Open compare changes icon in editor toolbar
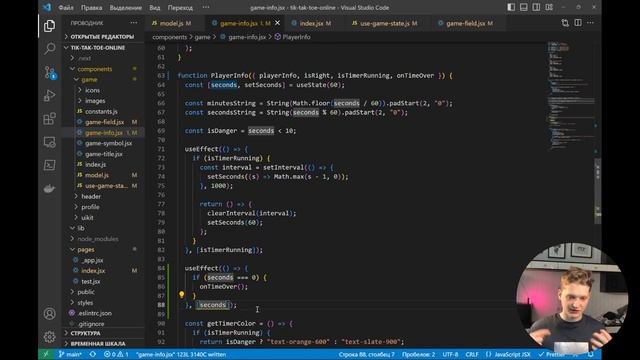 point(565,23)
